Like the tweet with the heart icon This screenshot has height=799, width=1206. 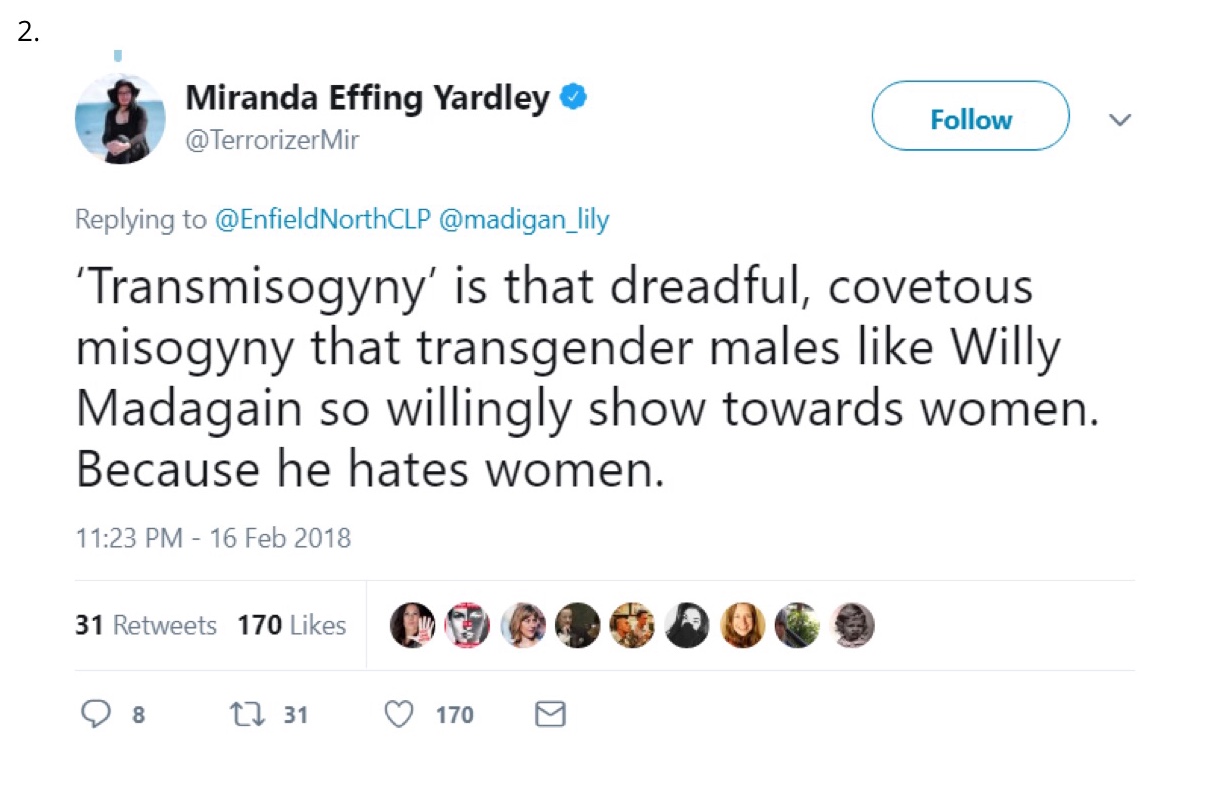[x=400, y=714]
